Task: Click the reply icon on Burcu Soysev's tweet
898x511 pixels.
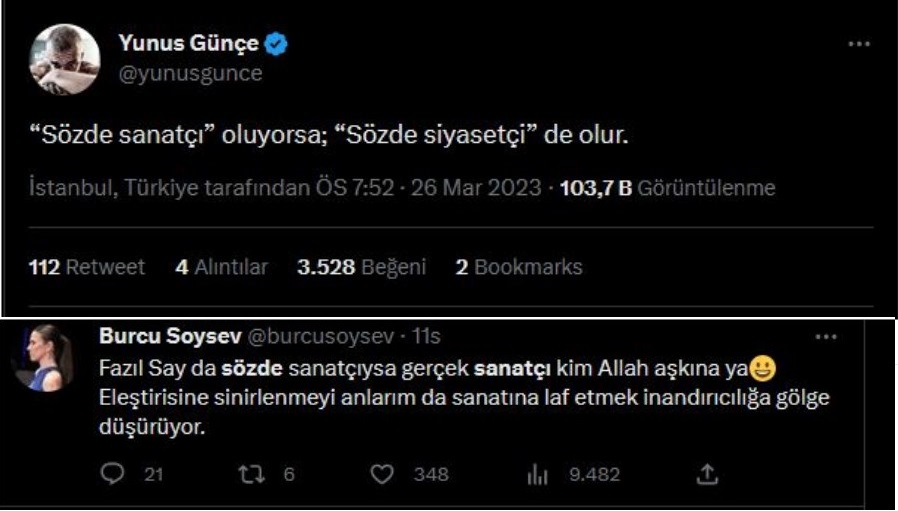Action: tap(115, 474)
